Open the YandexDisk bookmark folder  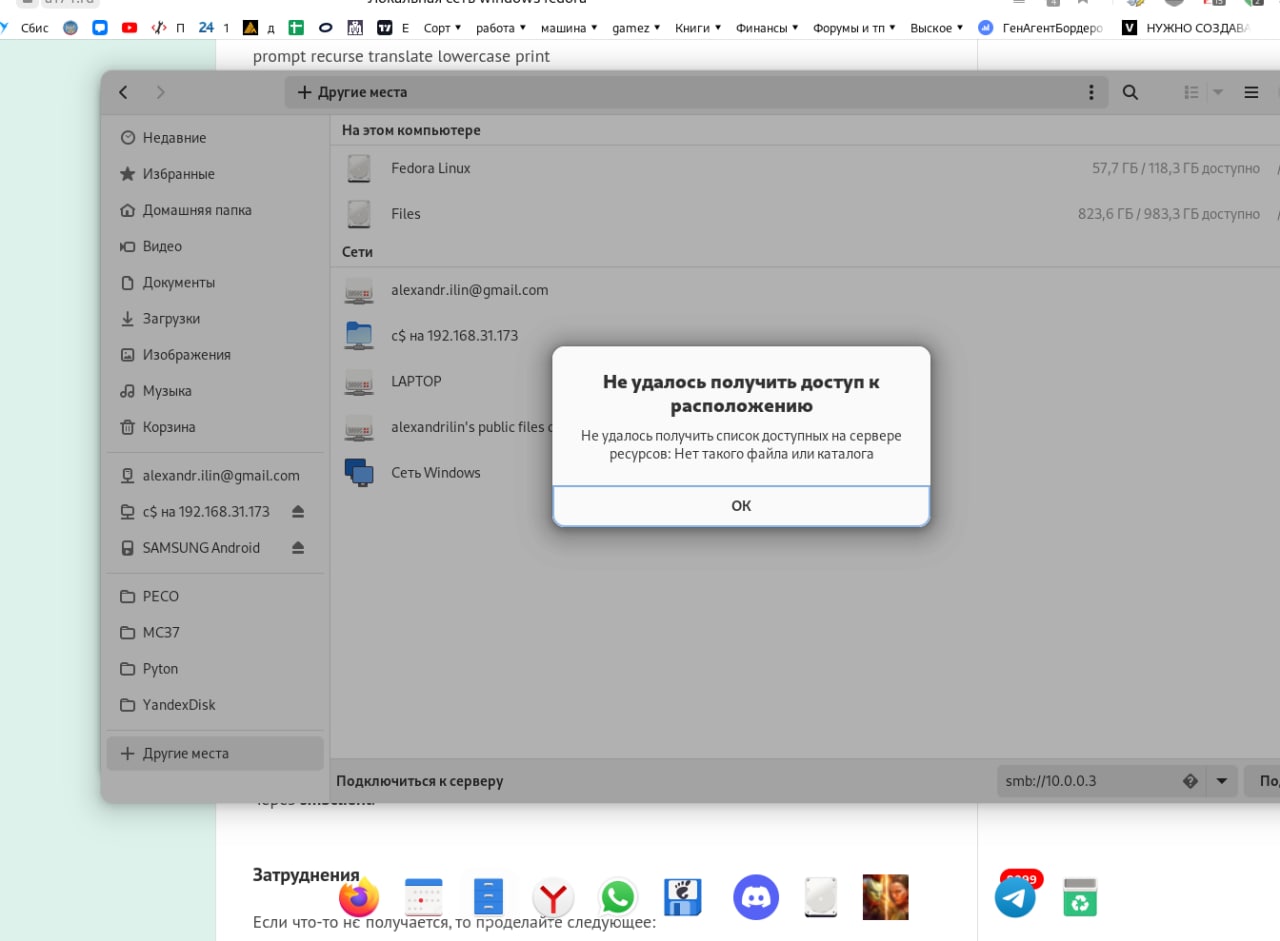pos(215,705)
